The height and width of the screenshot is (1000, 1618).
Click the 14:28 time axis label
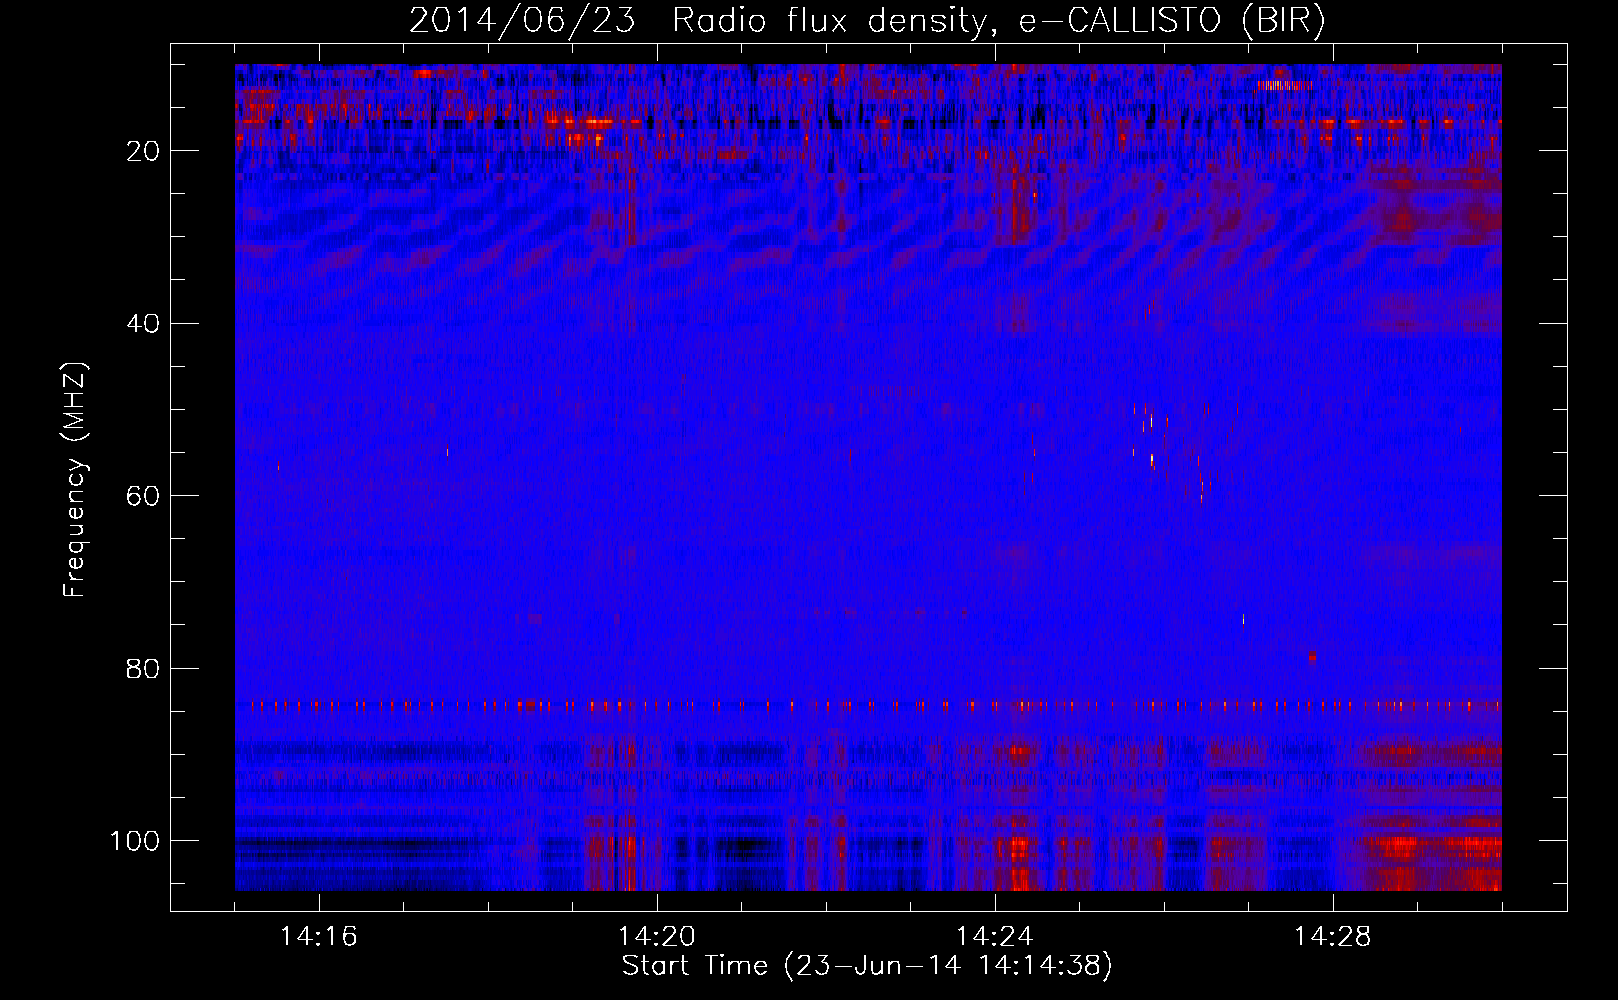pyautogui.click(x=1332, y=937)
